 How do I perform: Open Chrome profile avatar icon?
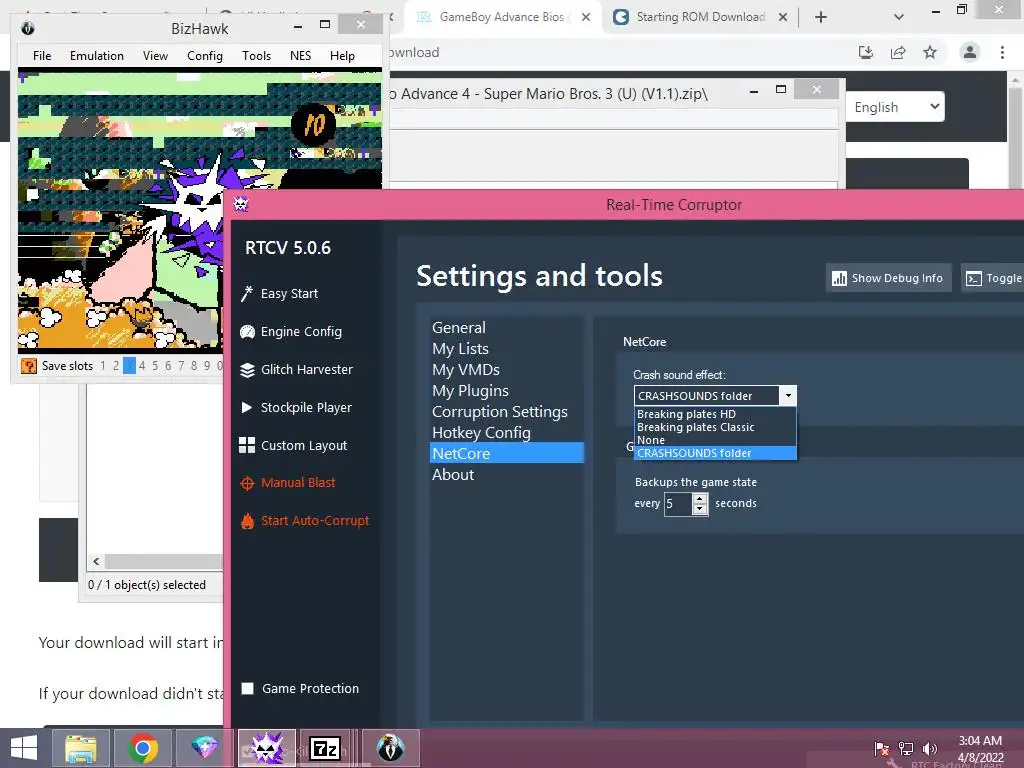click(970, 52)
